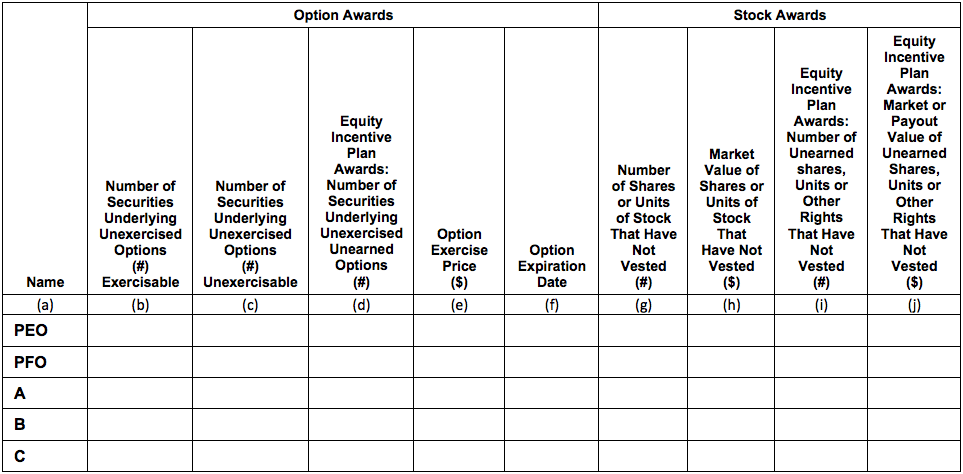Click column letter (j) cell

[x=914, y=305]
